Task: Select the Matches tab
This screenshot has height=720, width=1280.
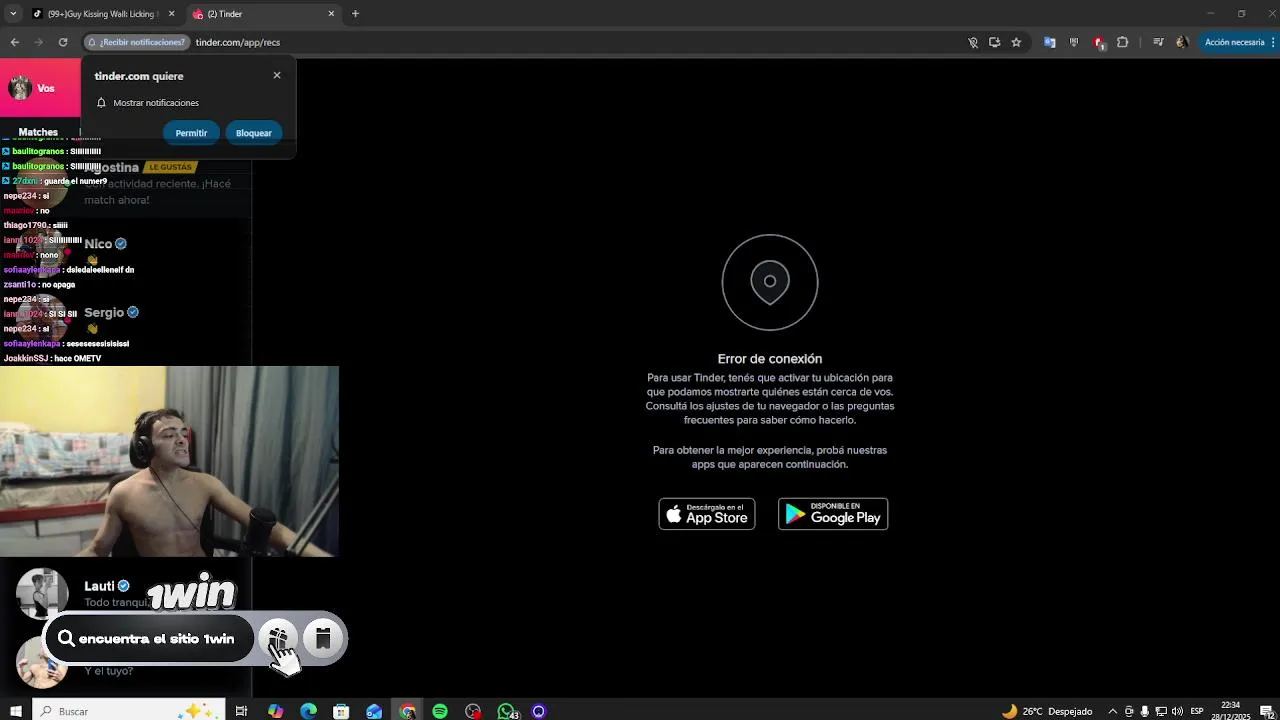Action: (x=38, y=132)
